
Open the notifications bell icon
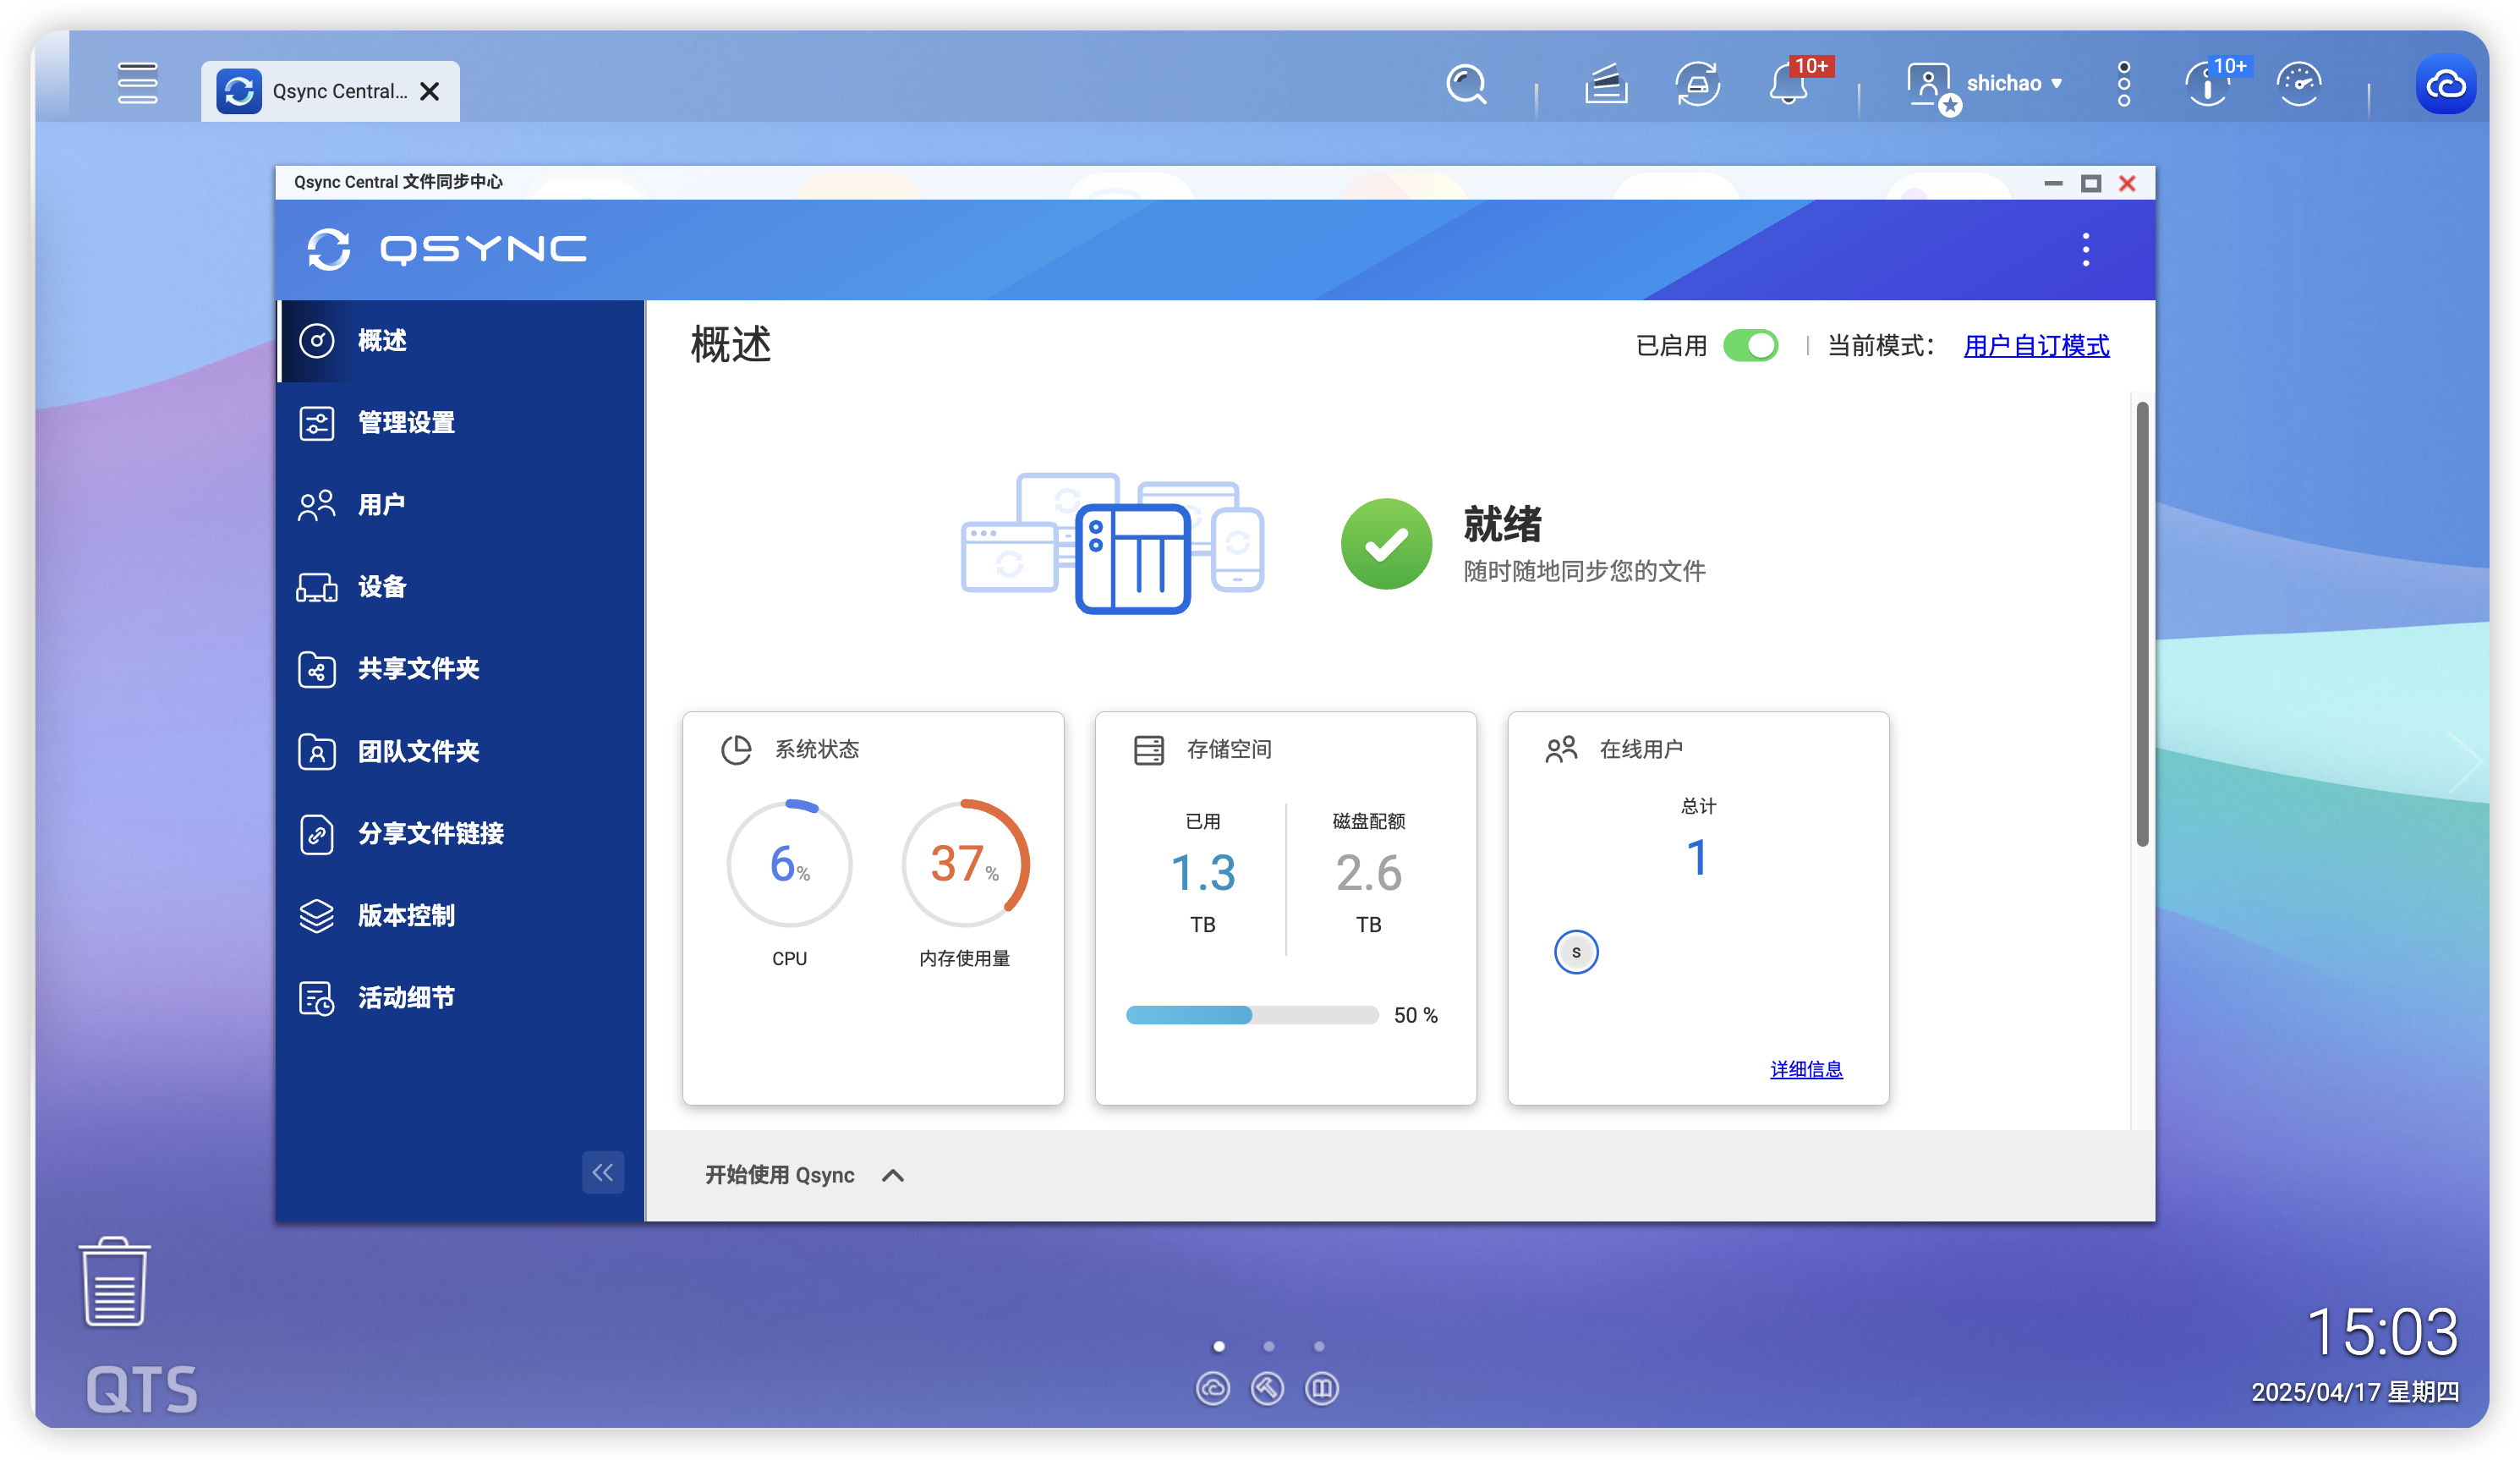[1790, 84]
